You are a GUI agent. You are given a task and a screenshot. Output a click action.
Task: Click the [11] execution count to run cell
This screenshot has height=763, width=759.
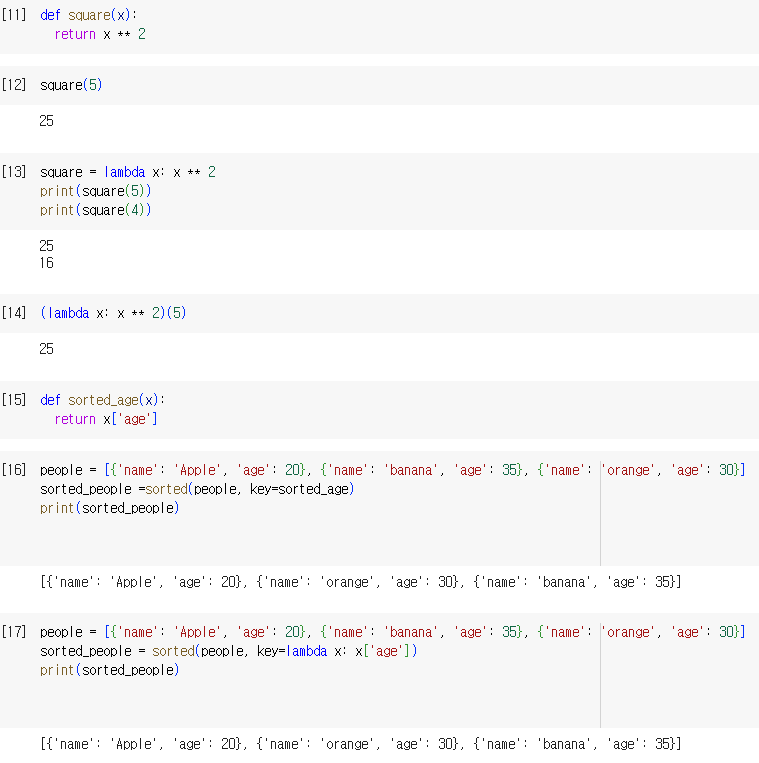coord(14,15)
